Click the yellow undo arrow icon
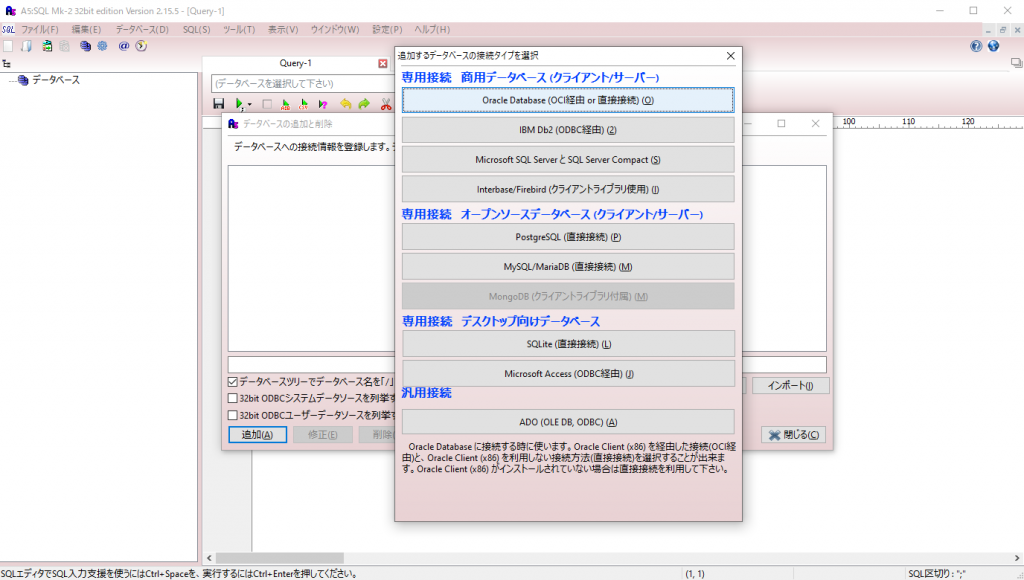The height and width of the screenshot is (580, 1024). point(345,103)
